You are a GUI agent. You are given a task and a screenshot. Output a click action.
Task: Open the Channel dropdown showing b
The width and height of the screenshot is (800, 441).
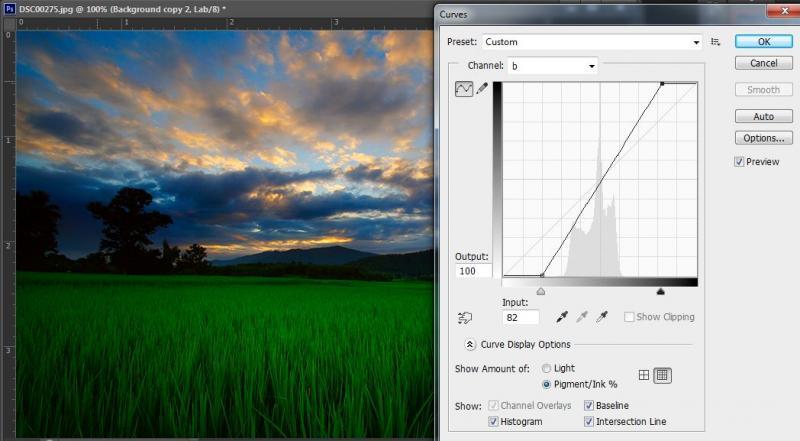tap(552, 66)
